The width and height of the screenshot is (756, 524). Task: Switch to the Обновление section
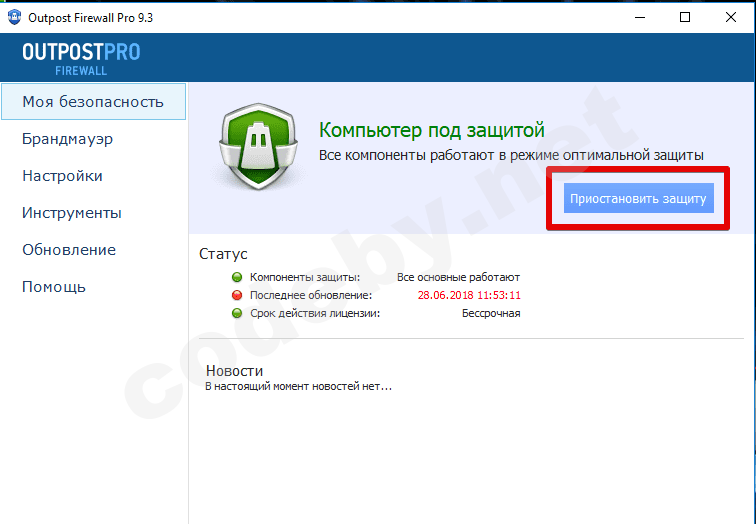click(69, 250)
